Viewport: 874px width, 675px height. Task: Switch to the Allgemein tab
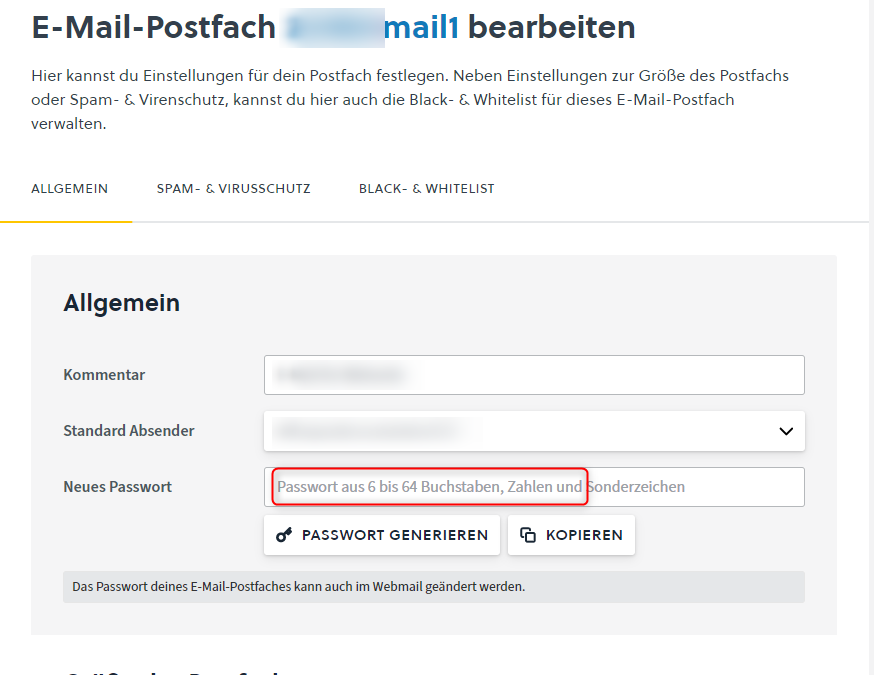pyautogui.click(x=70, y=189)
